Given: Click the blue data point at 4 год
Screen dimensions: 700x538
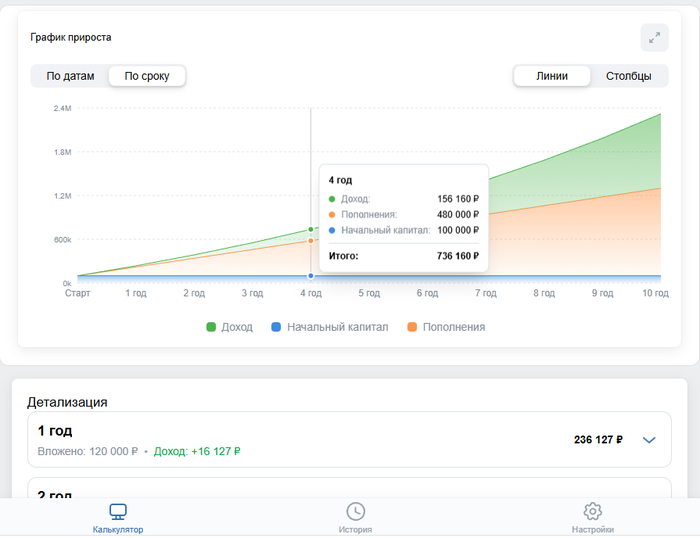Looking at the screenshot, I should click(311, 275).
